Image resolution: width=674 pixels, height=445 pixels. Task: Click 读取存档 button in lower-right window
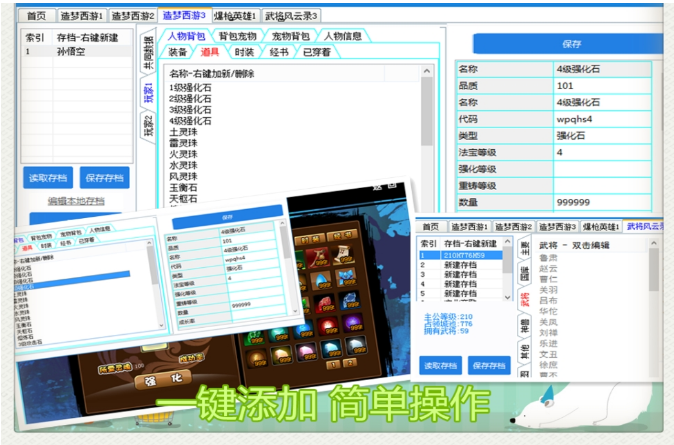click(441, 365)
